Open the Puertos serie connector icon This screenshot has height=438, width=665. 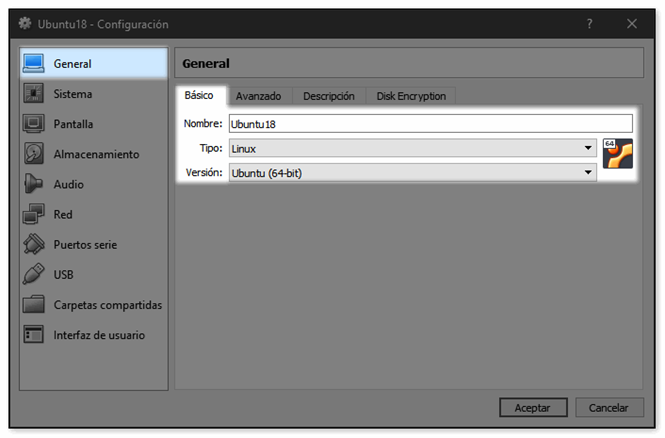click(x=34, y=244)
